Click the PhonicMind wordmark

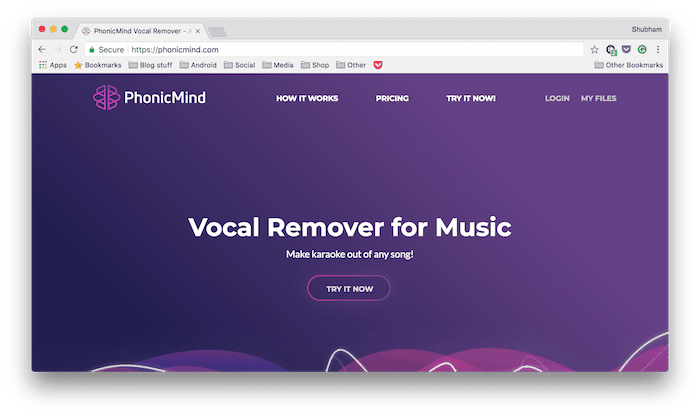pos(165,97)
